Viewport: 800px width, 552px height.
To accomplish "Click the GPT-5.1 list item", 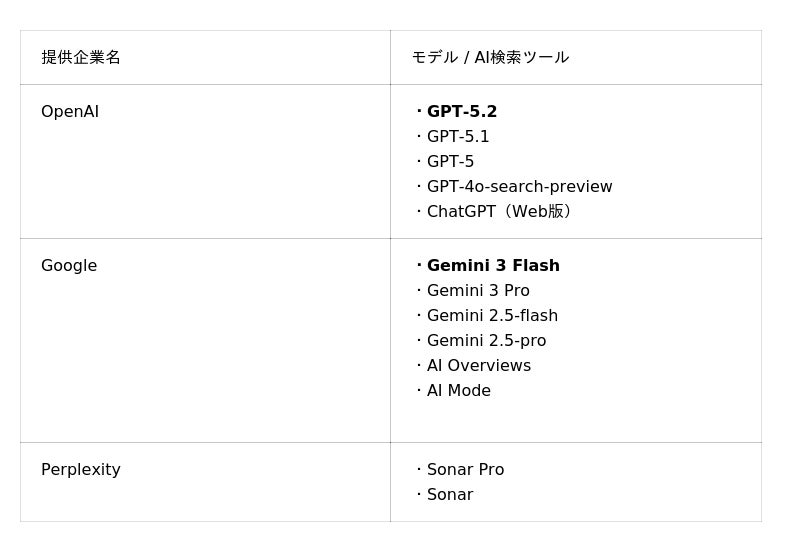I will 458,137.
